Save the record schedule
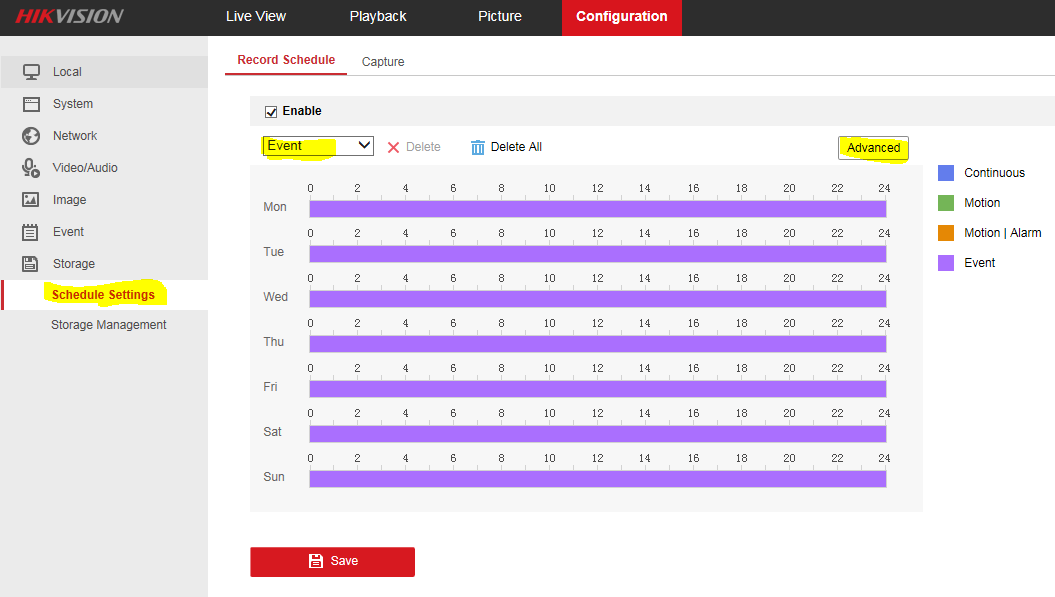Image resolution: width=1055 pixels, height=597 pixels. (332, 561)
